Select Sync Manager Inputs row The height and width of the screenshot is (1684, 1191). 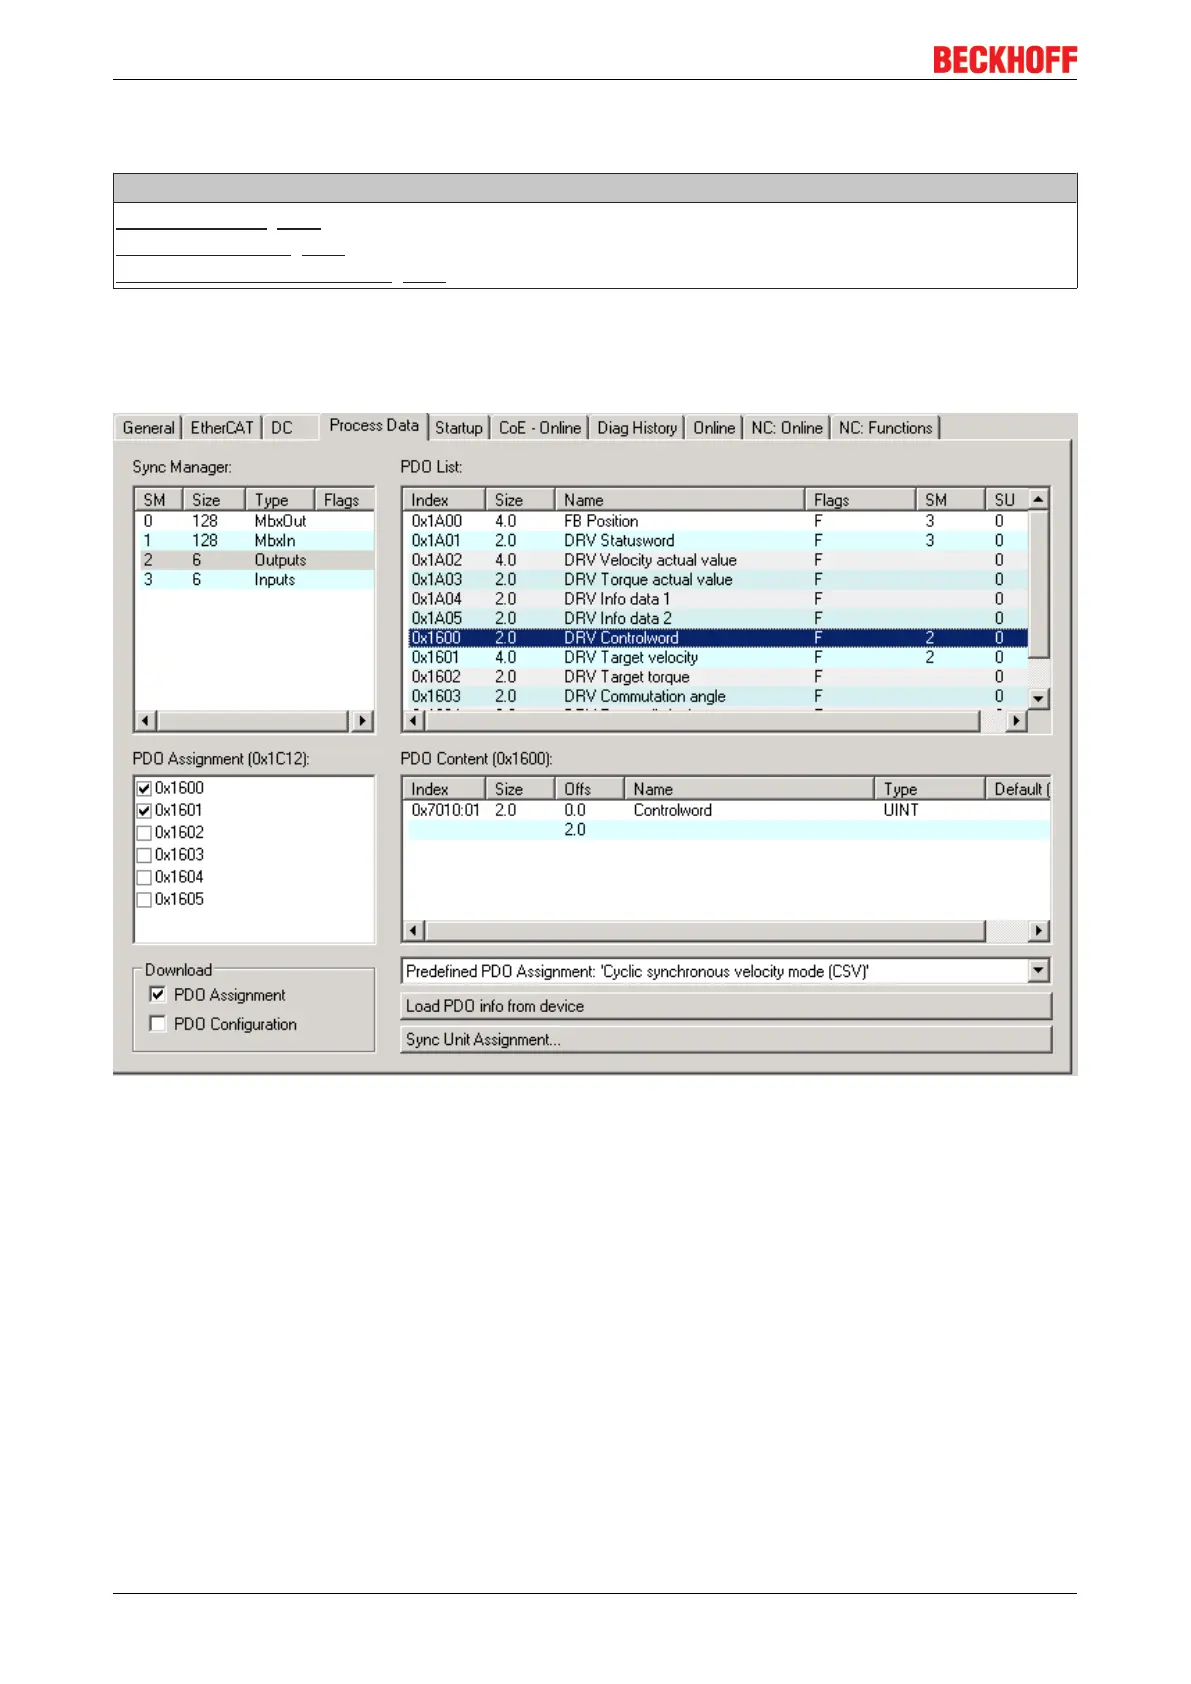coord(254,580)
